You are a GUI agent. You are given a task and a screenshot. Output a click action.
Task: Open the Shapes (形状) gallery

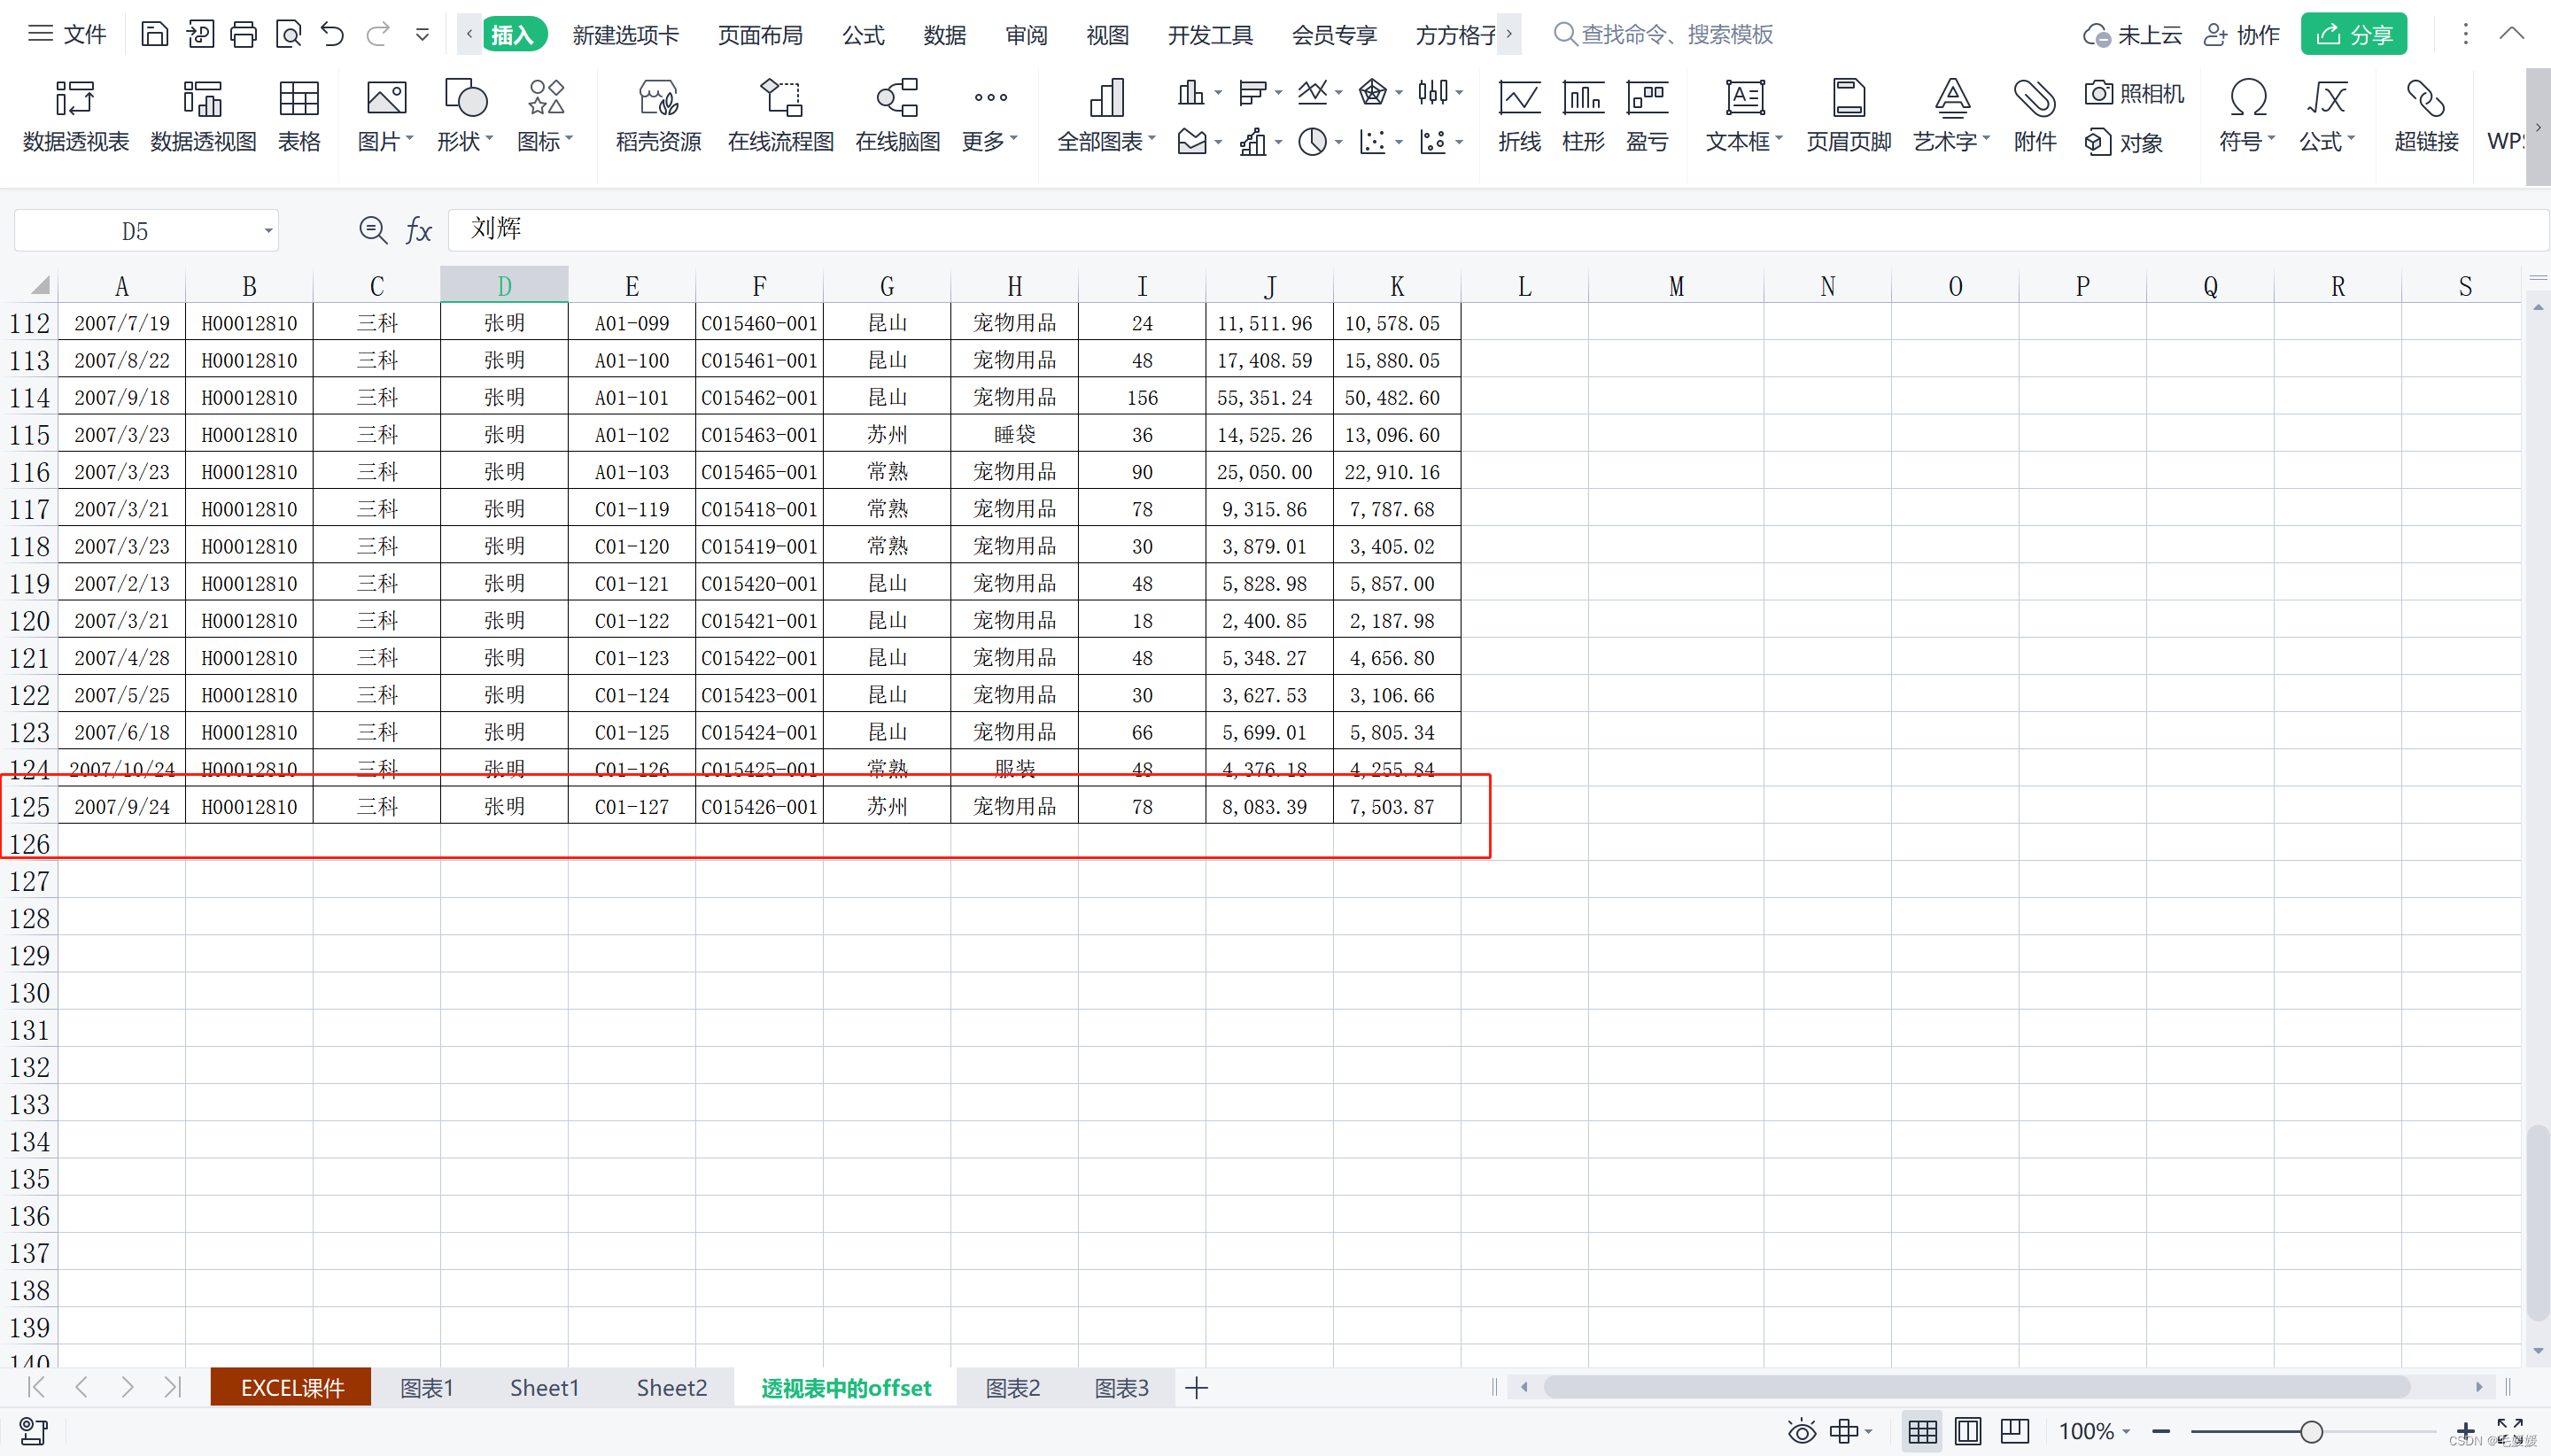pyautogui.click(x=465, y=116)
